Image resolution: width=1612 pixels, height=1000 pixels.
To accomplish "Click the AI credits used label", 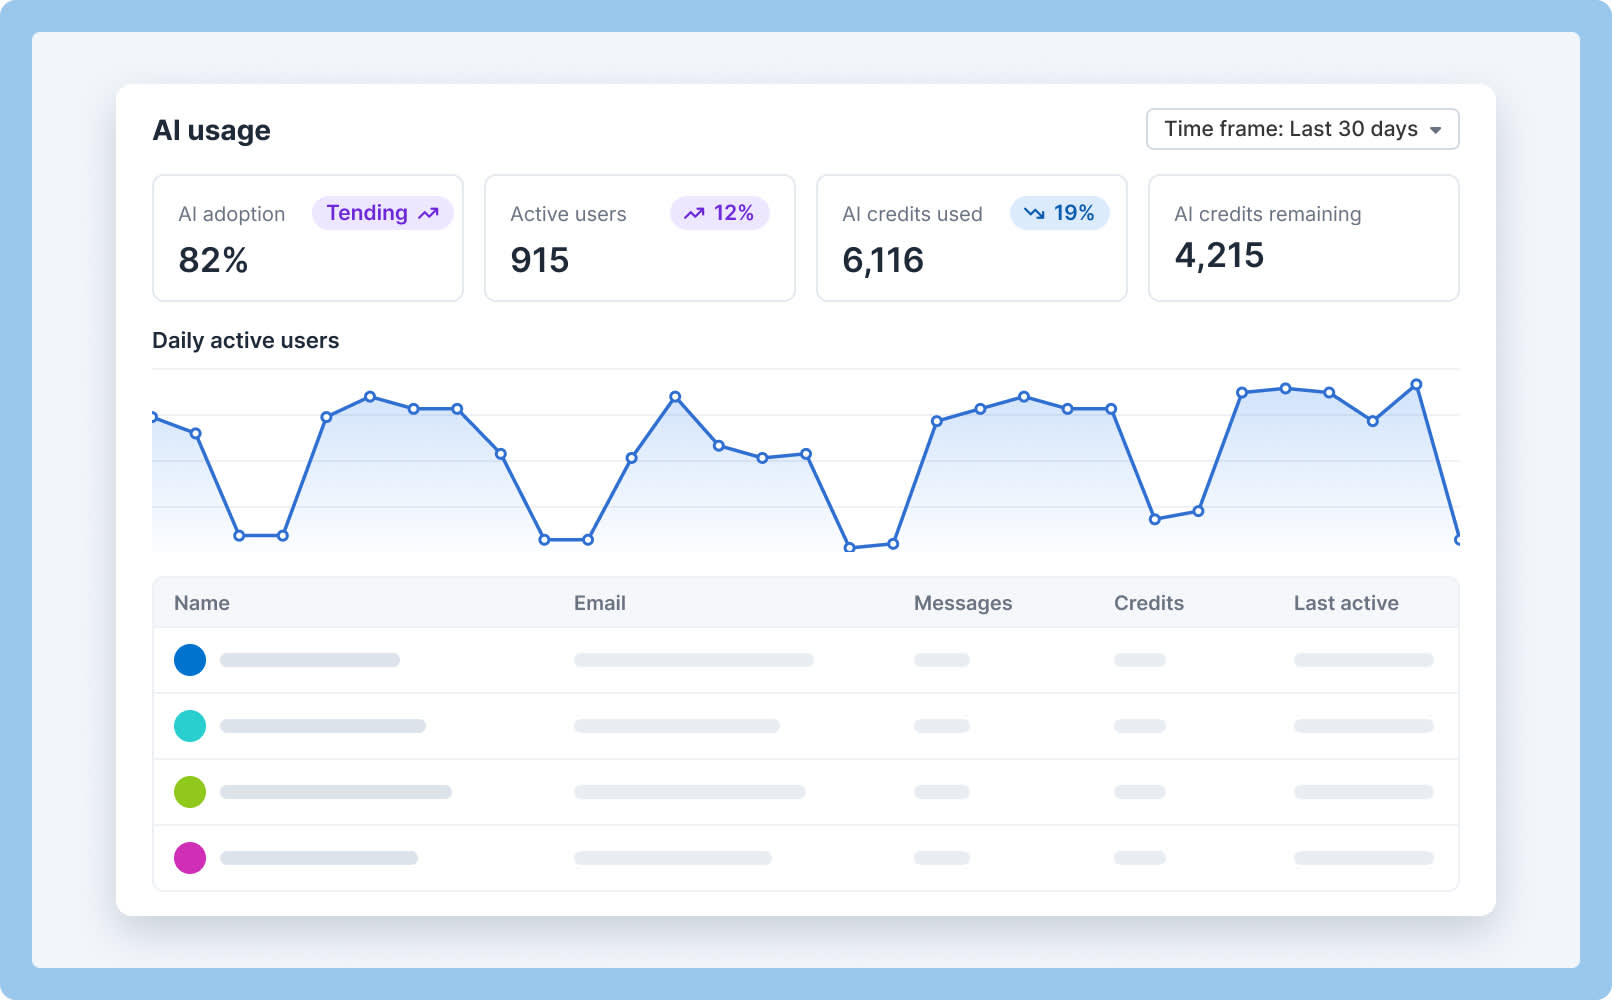I will (912, 214).
